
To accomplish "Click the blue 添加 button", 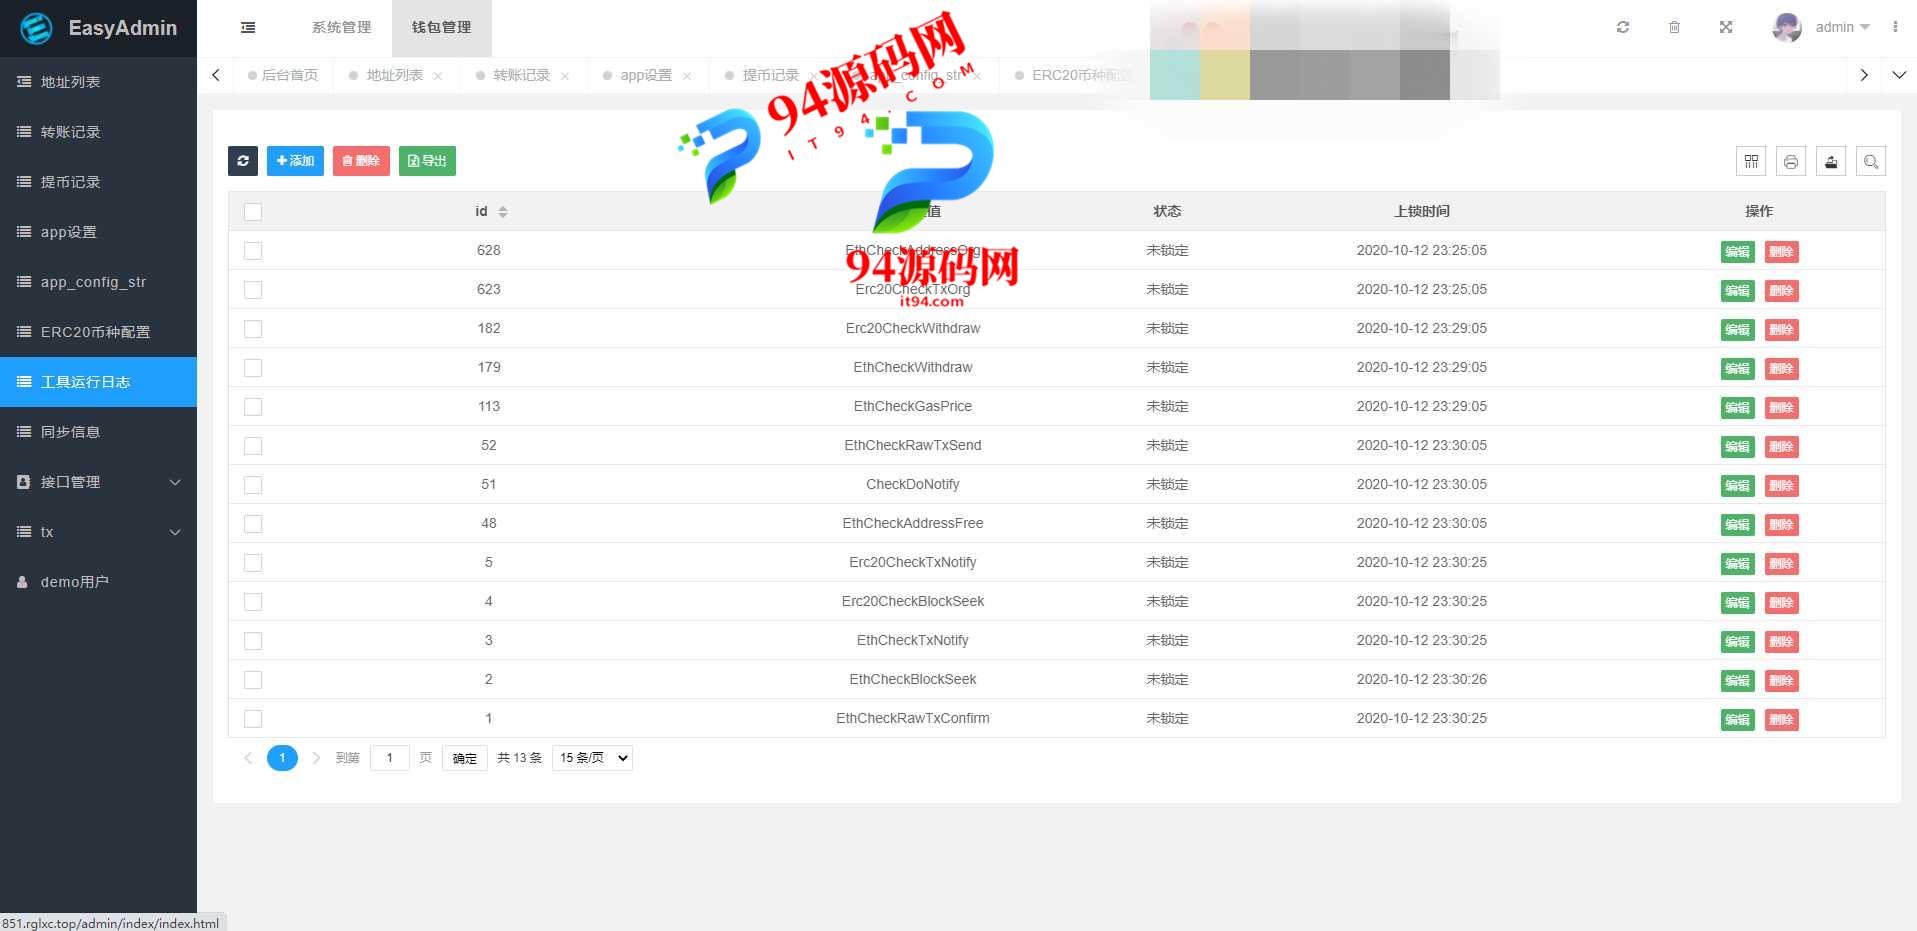I will [295, 161].
